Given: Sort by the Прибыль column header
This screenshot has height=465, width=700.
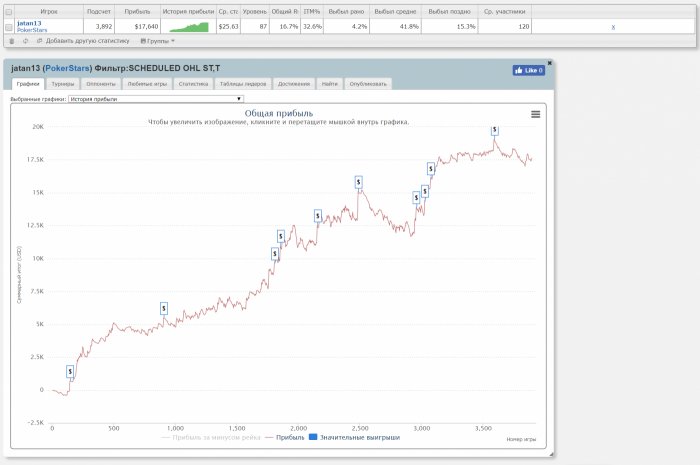Looking at the screenshot, I should [137, 12].
